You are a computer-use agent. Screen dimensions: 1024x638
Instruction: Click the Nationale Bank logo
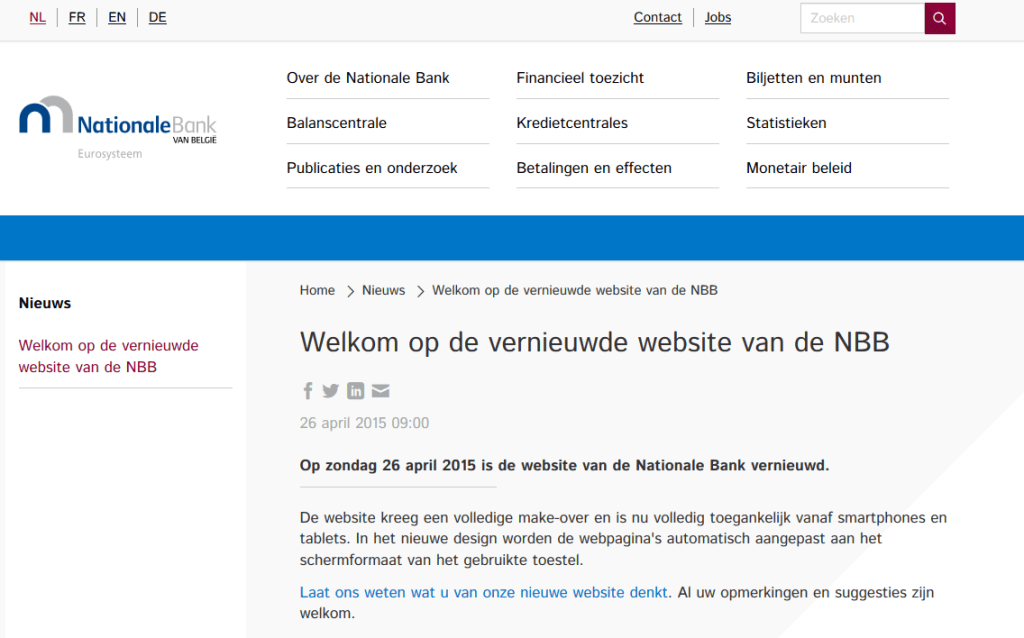point(117,123)
